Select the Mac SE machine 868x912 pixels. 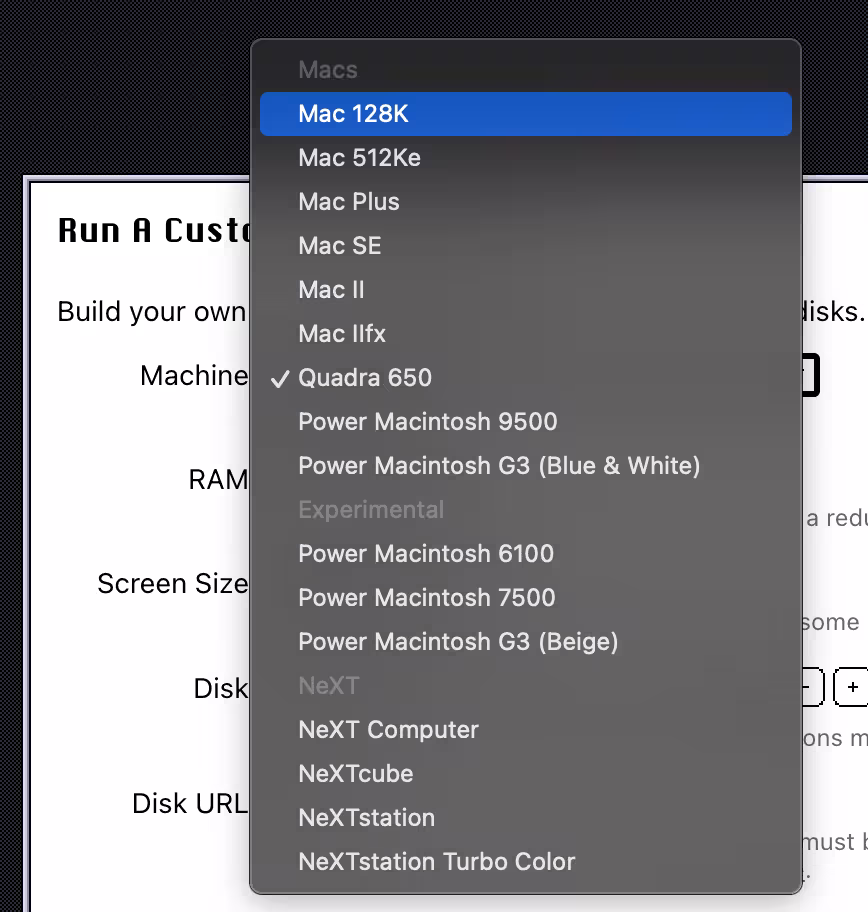pyautogui.click(x=525, y=246)
